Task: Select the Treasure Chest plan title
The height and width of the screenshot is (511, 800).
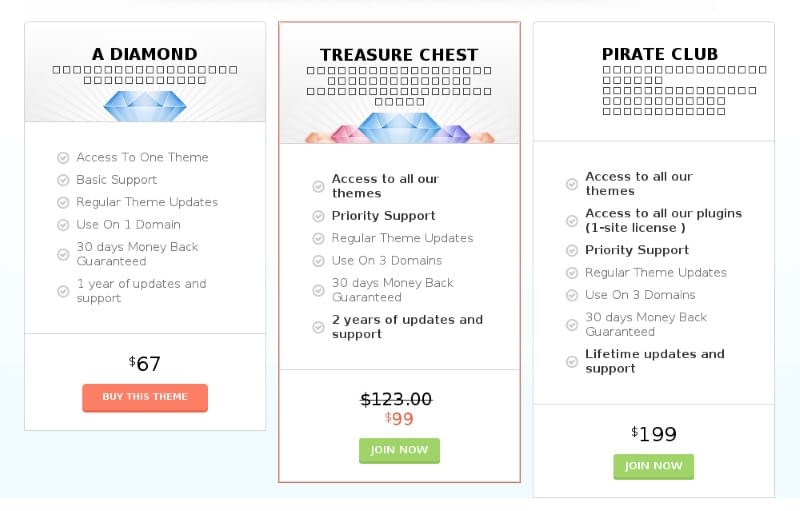Action: pyautogui.click(x=399, y=55)
